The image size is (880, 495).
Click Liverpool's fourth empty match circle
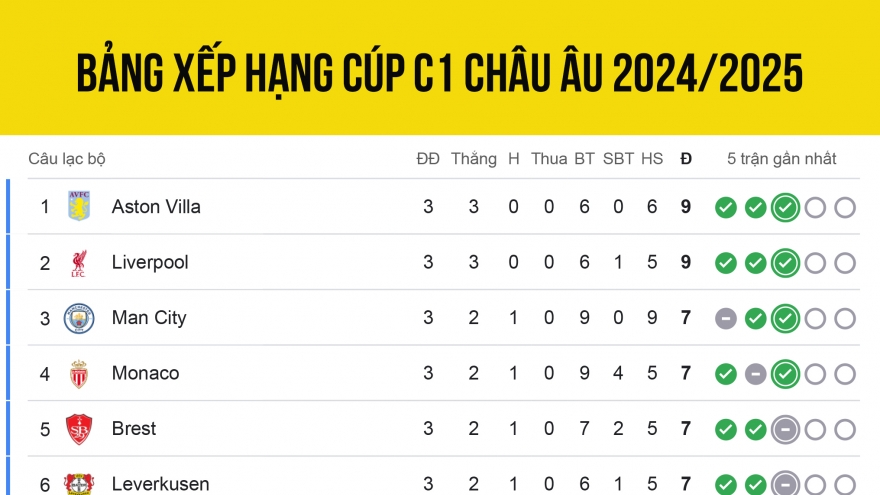[815, 263]
